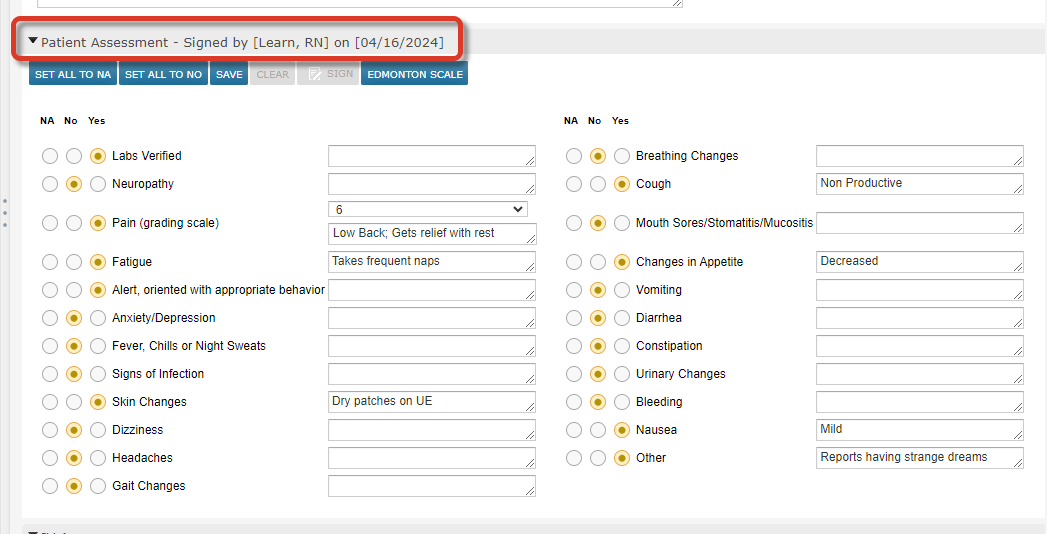Save the Patient Assessment form
Screen dimensions: 1047x534
pyautogui.click(x=229, y=74)
